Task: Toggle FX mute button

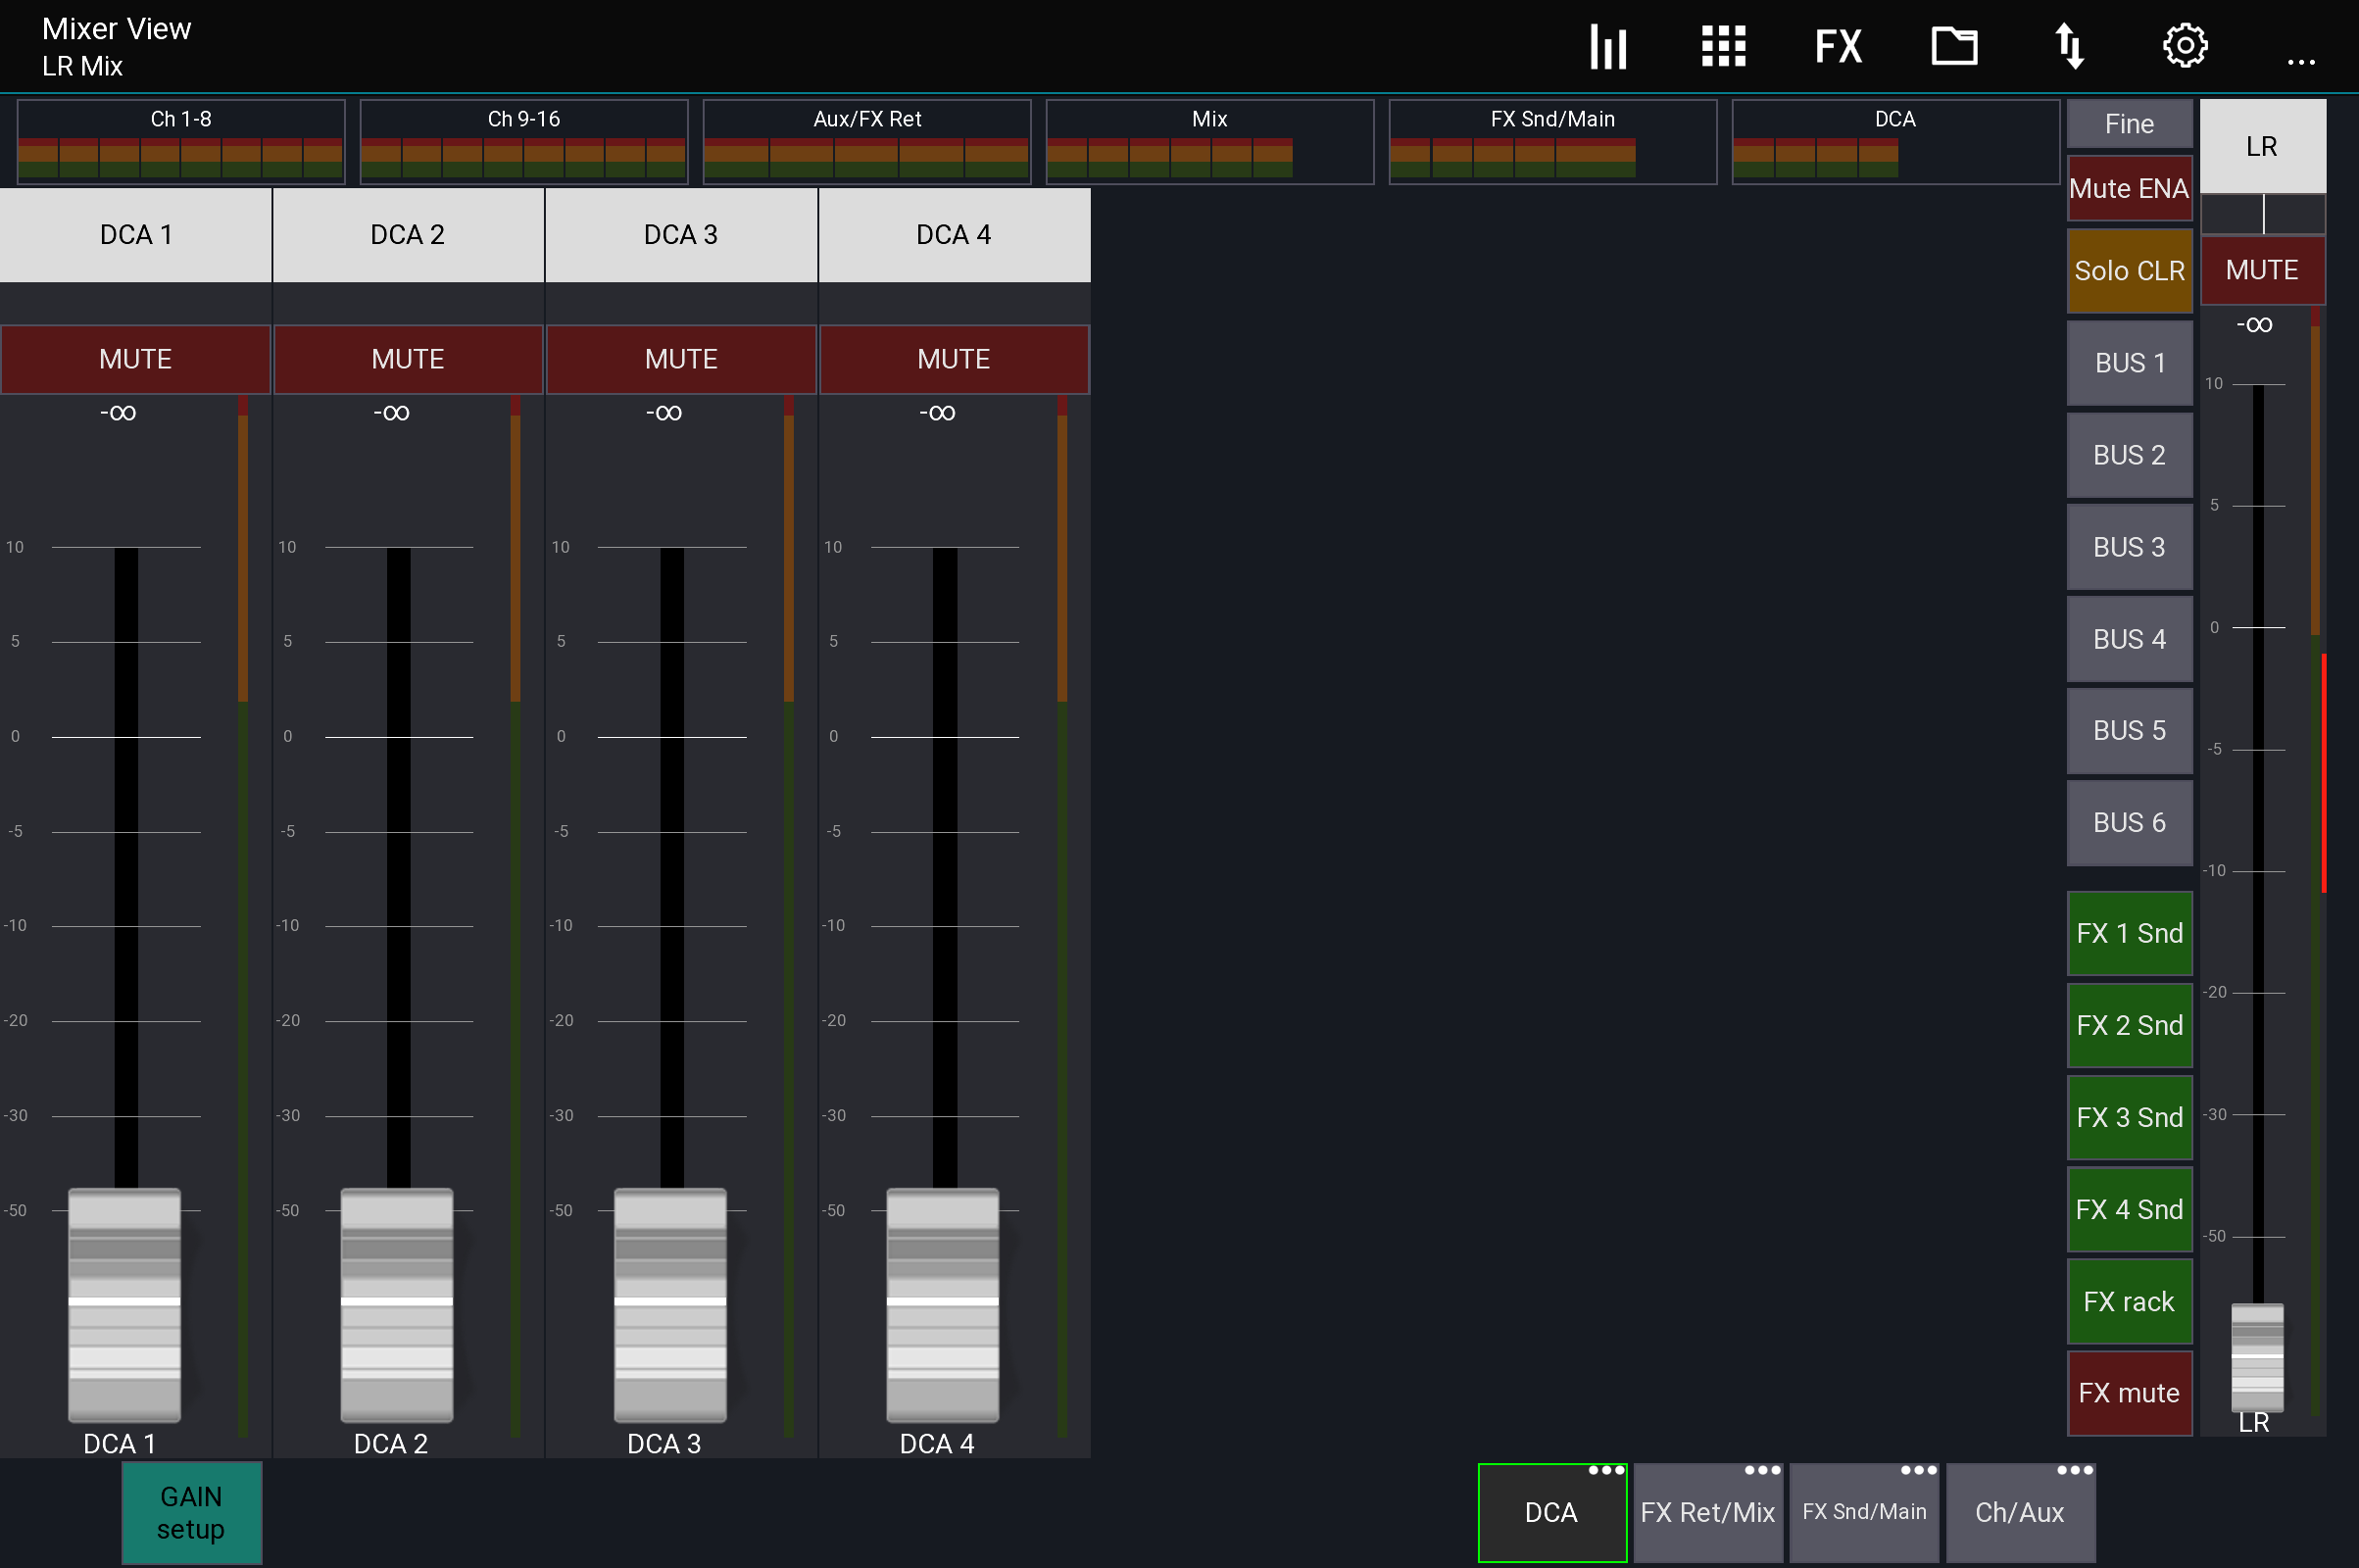Action: (2129, 1393)
